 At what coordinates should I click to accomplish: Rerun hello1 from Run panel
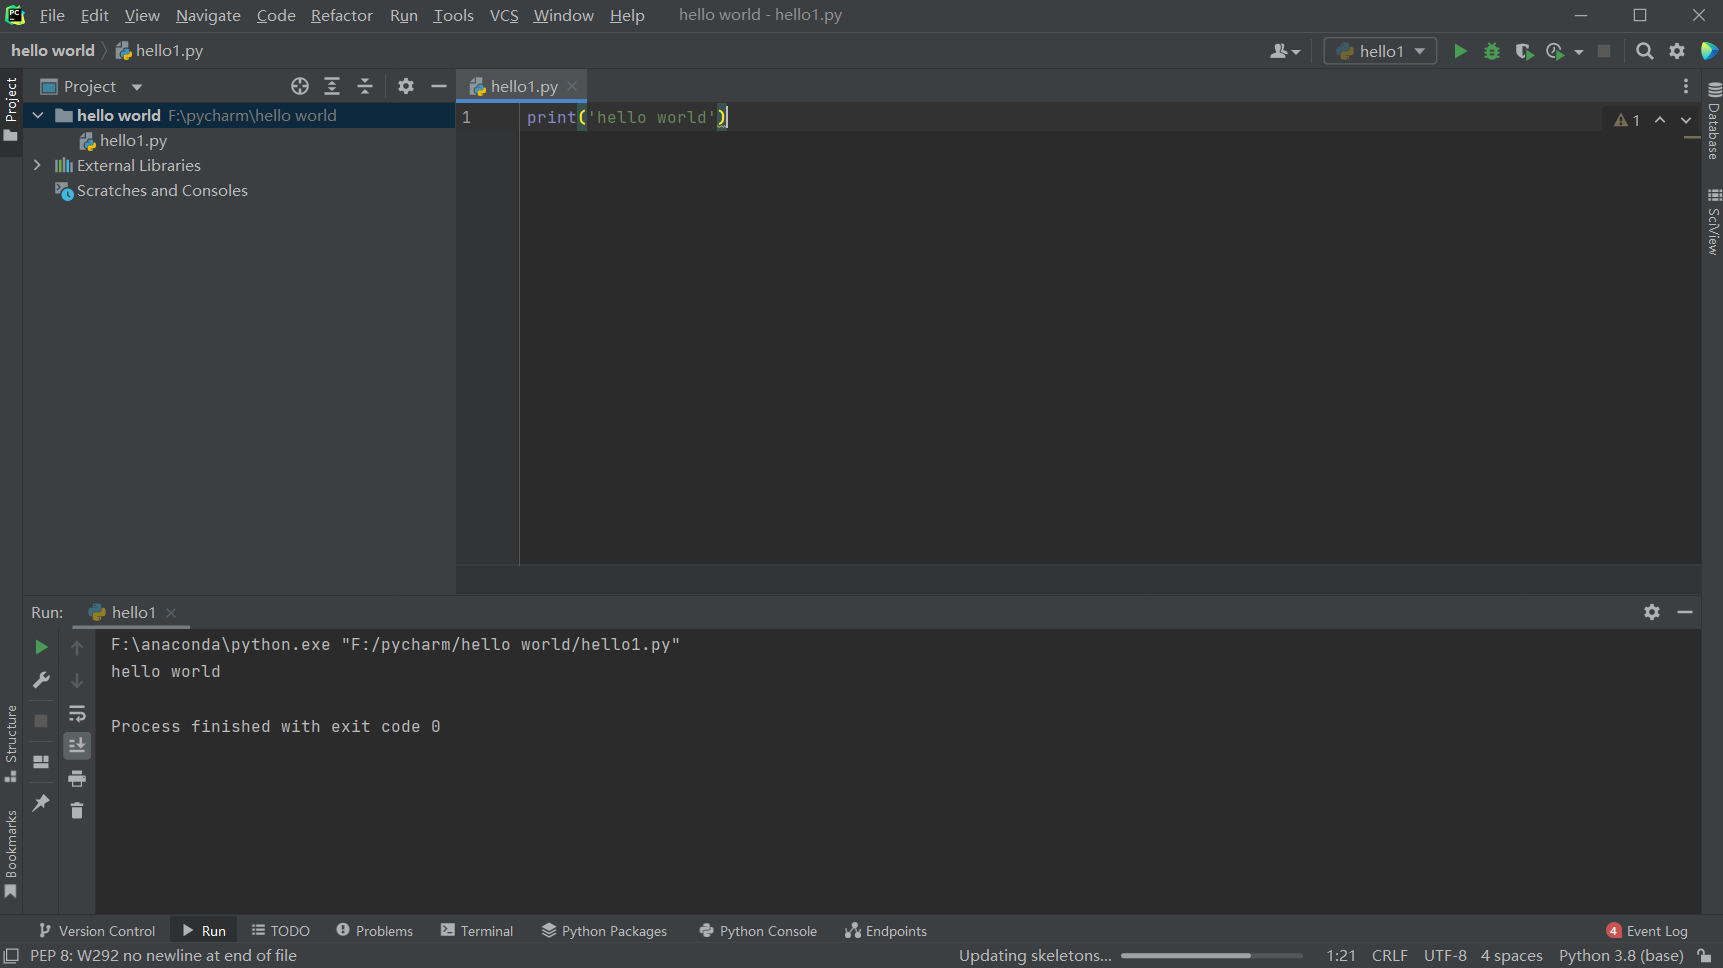pyautogui.click(x=41, y=647)
